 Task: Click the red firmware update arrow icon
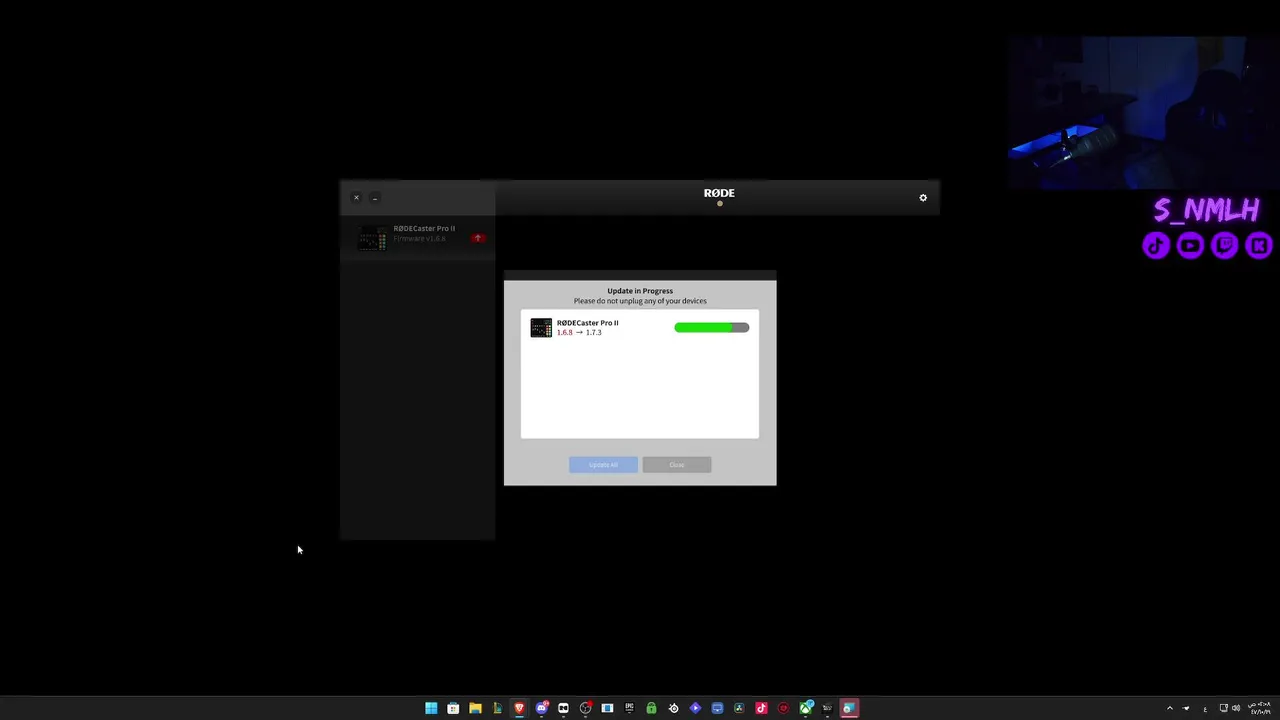[x=478, y=238]
